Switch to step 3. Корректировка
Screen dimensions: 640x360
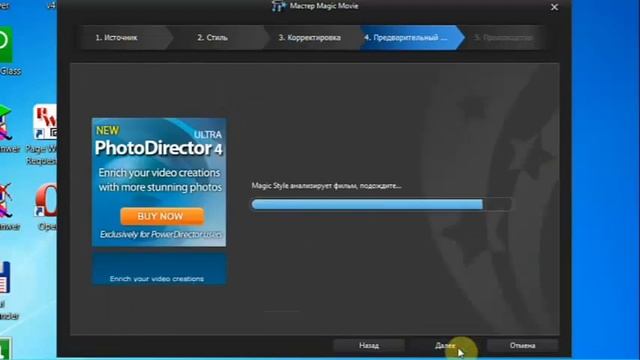(309, 38)
